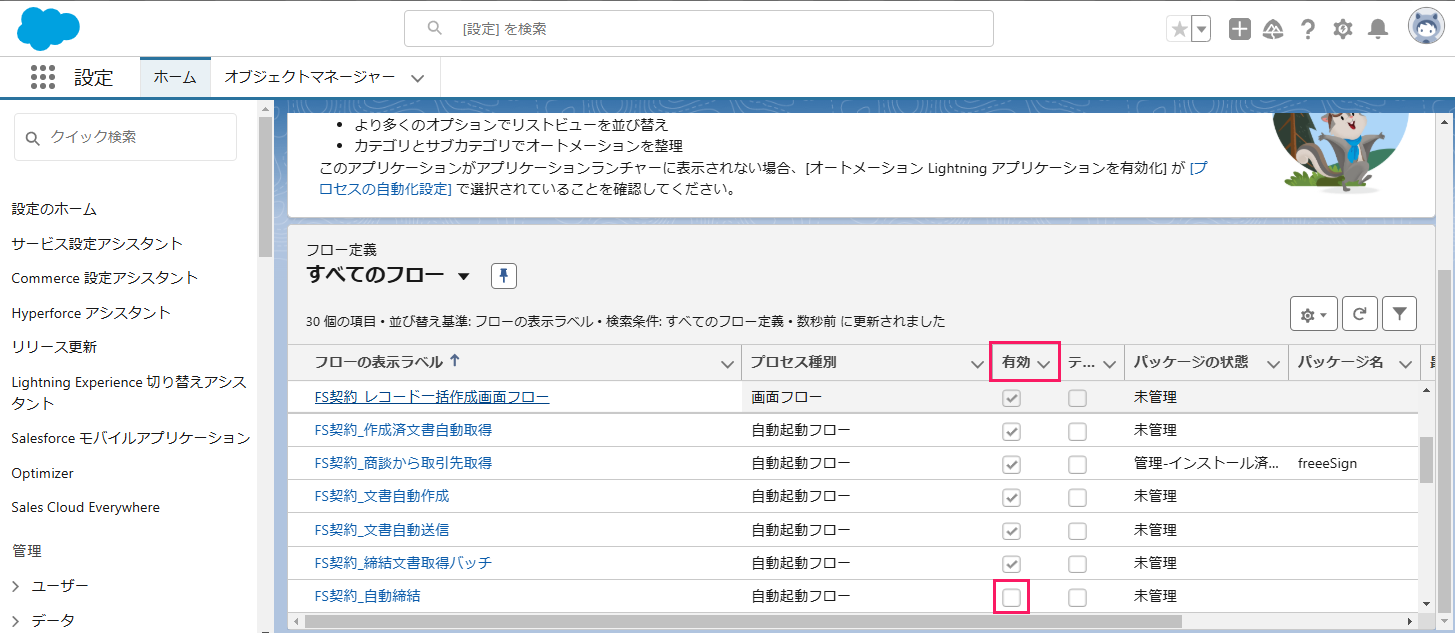This screenshot has height=633, width=1455.
Task: Open FS契約_商談から取引先取得 flow link
Action: click(403, 463)
